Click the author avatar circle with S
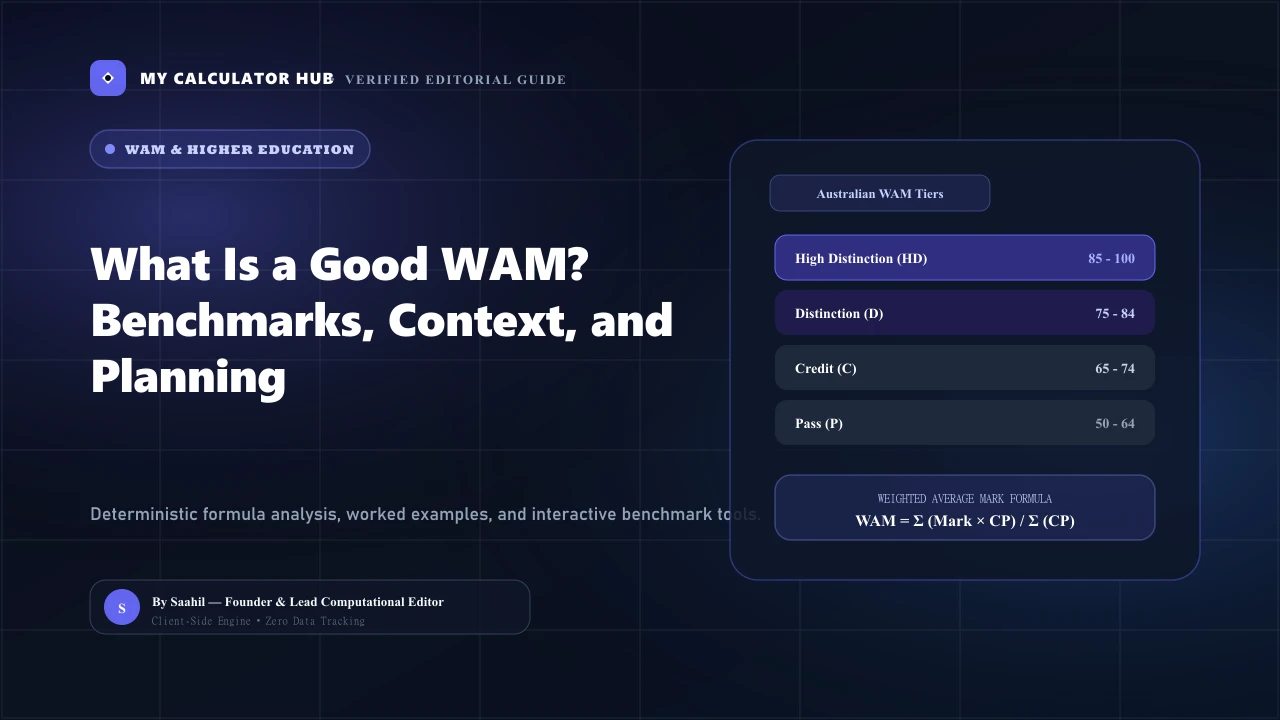Image resolution: width=1280 pixels, height=720 pixels. (x=122, y=607)
